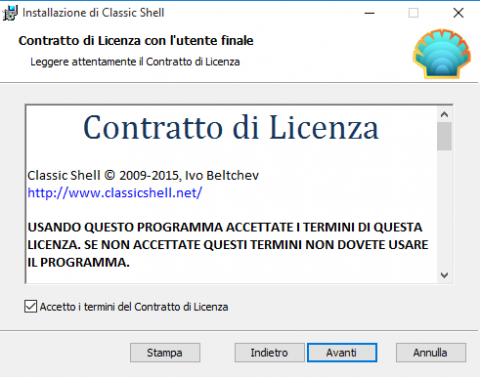Minimize the Classic Shell installer window
The width and height of the screenshot is (480, 377).
pos(369,13)
